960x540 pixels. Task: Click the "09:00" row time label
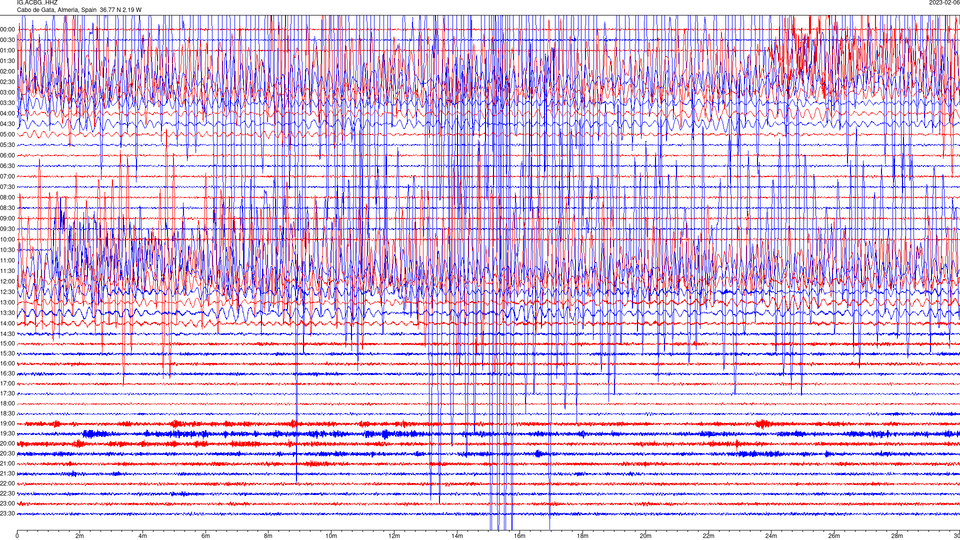[x=7, y=219]
